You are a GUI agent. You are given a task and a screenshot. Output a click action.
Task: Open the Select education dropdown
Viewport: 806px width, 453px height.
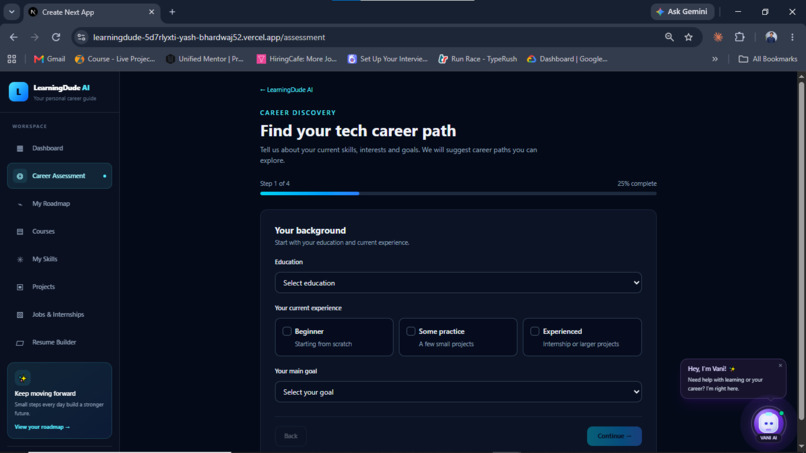pos(458,283)
